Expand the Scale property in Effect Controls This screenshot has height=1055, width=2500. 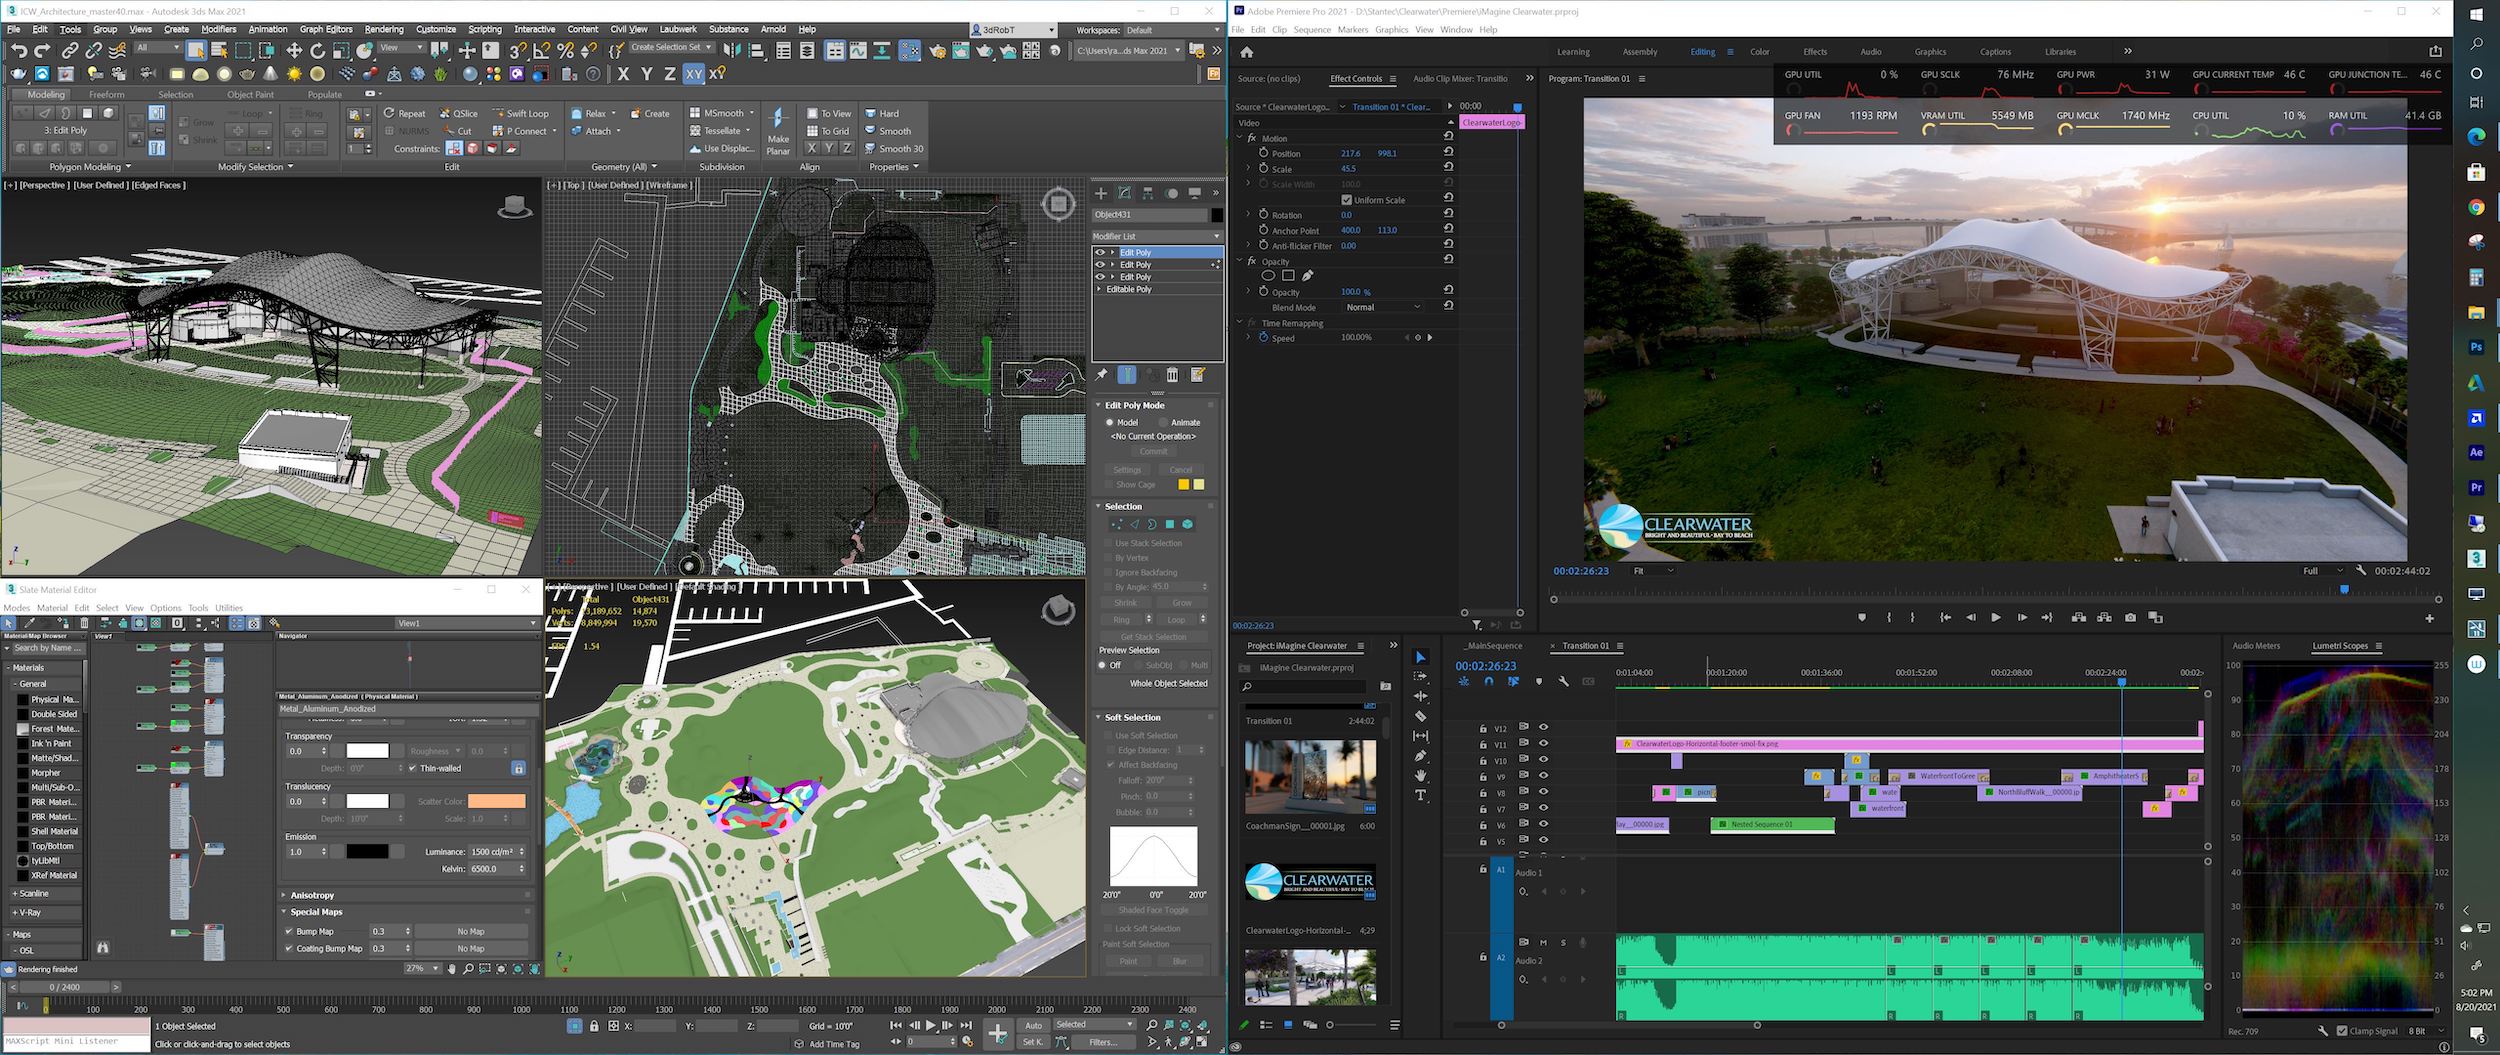click(1248, 169)
